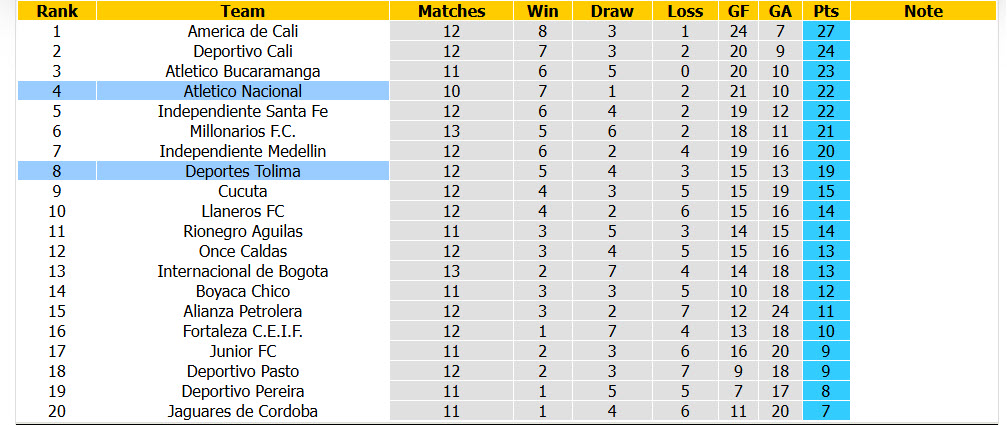Click Millonarios F.C. in the table
Viewport: 1007px width, 425px height.
tap(243, 131)
